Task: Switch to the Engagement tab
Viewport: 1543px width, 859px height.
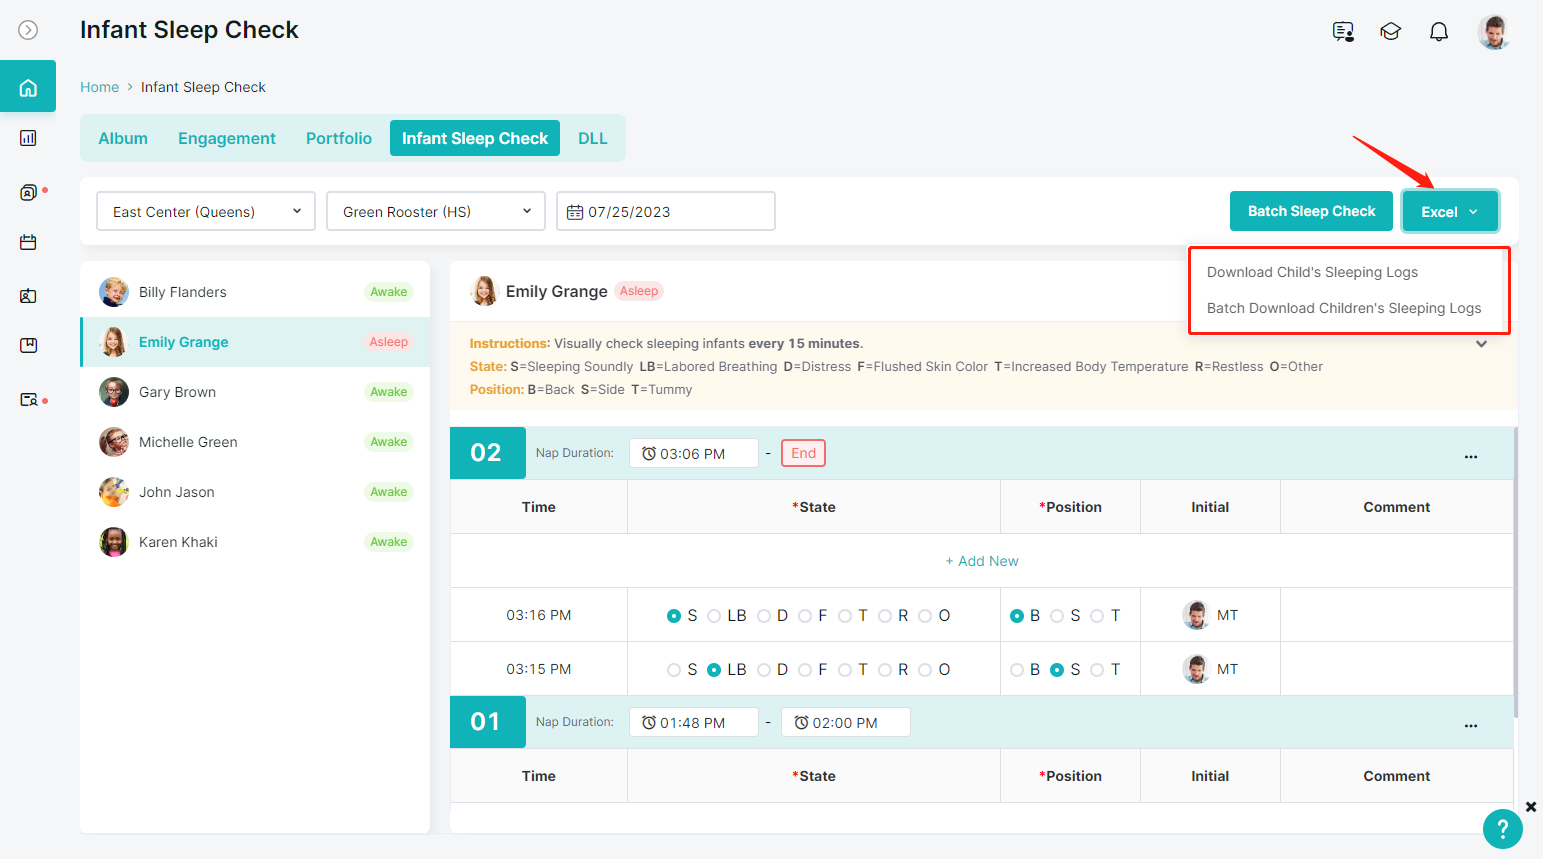Action: [x=227, y=138]
